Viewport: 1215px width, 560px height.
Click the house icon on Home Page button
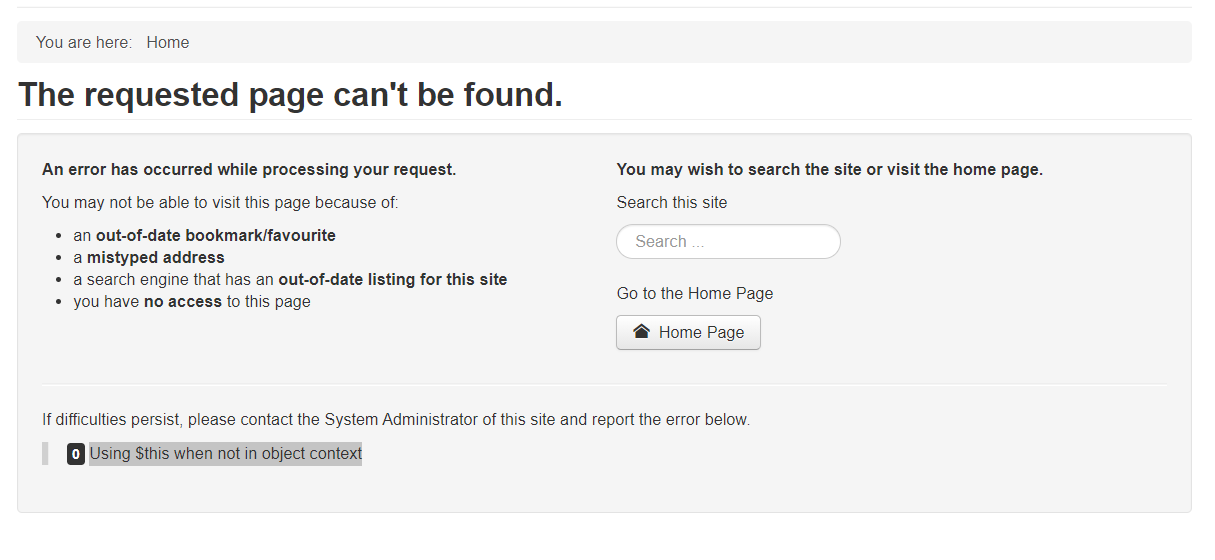tap(642, 332)
